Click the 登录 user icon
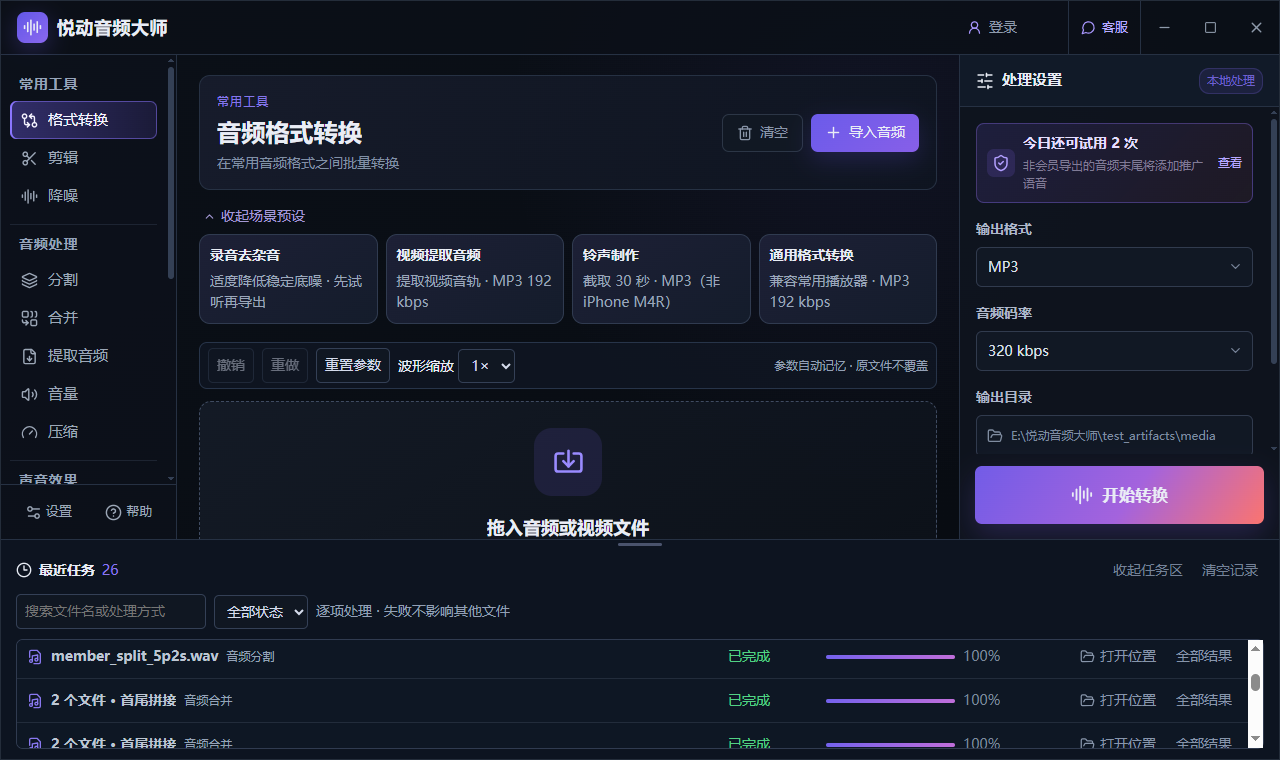The width and height of the screenshot is (1280, 760). (x=975, y=28)
